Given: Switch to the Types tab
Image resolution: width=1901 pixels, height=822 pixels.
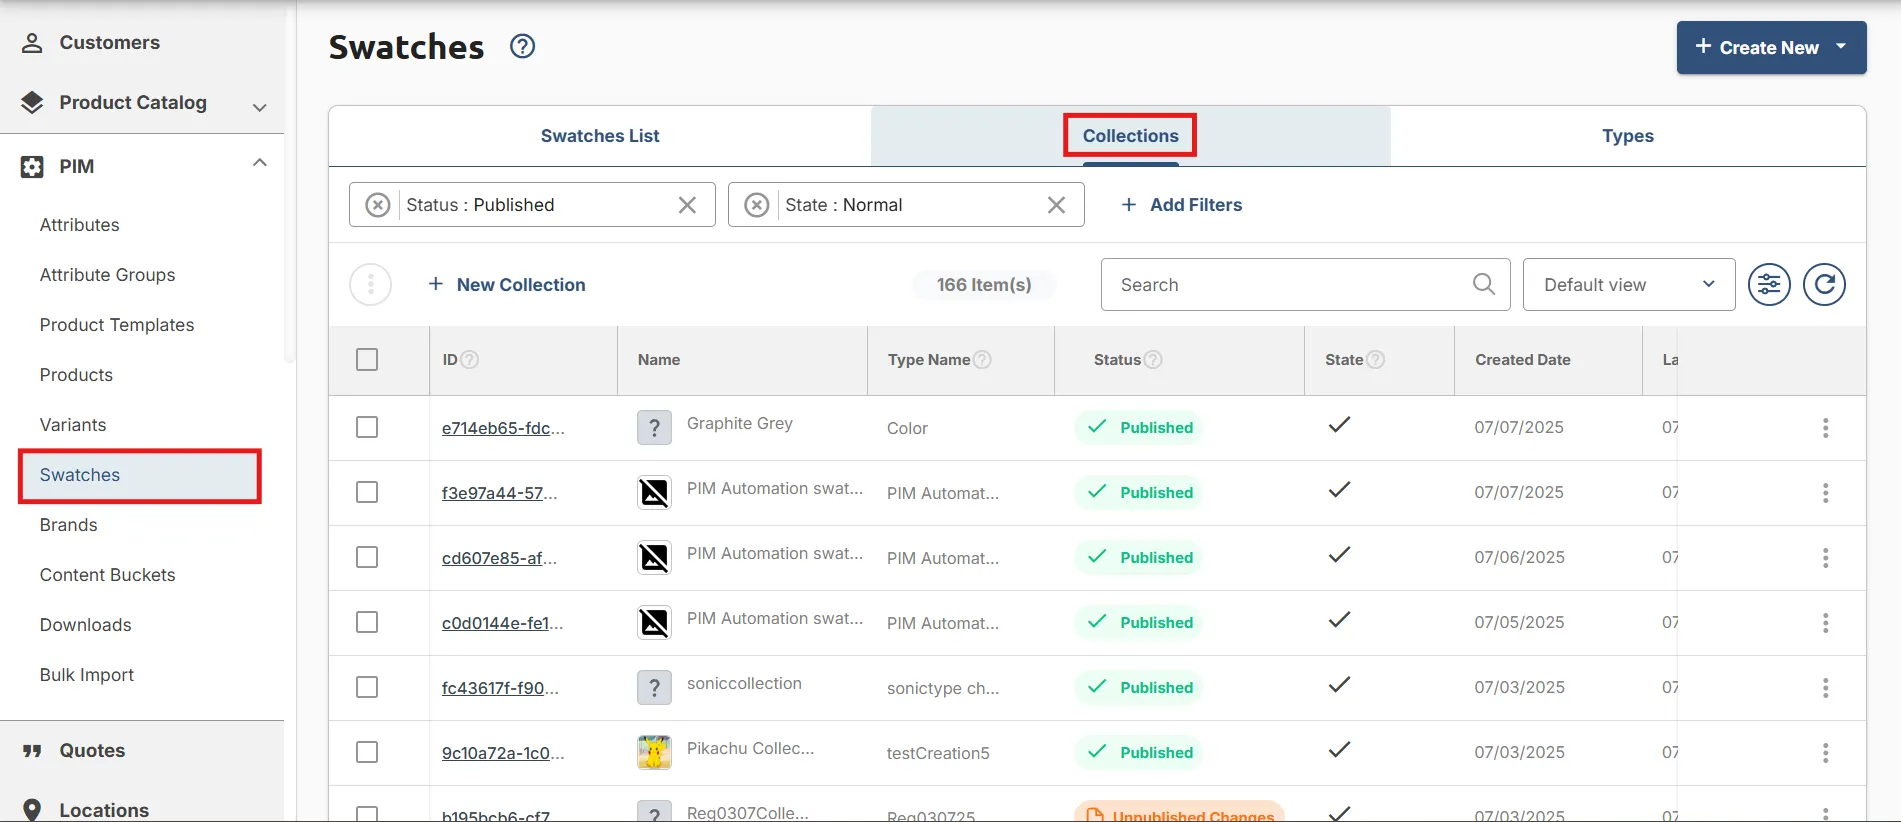Looking at the screenshot, I should click(1628, 136).
